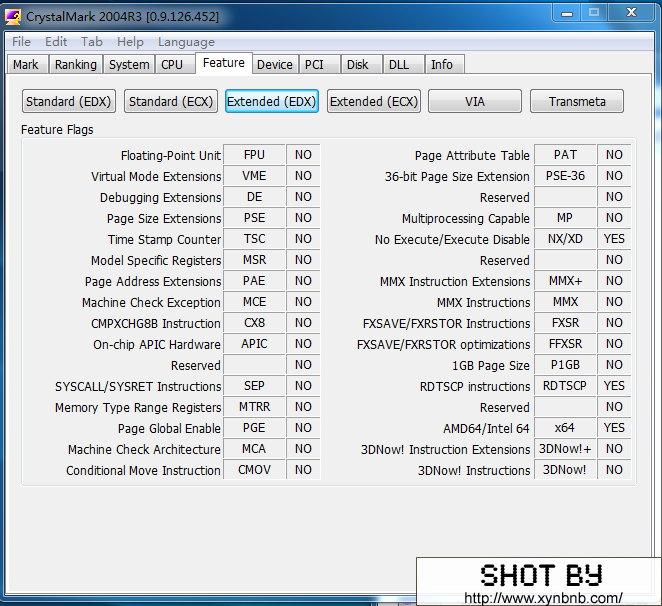662x606 pixels.
Task: Click the YES value for NX/XD
Action: (x=614, y=239)
